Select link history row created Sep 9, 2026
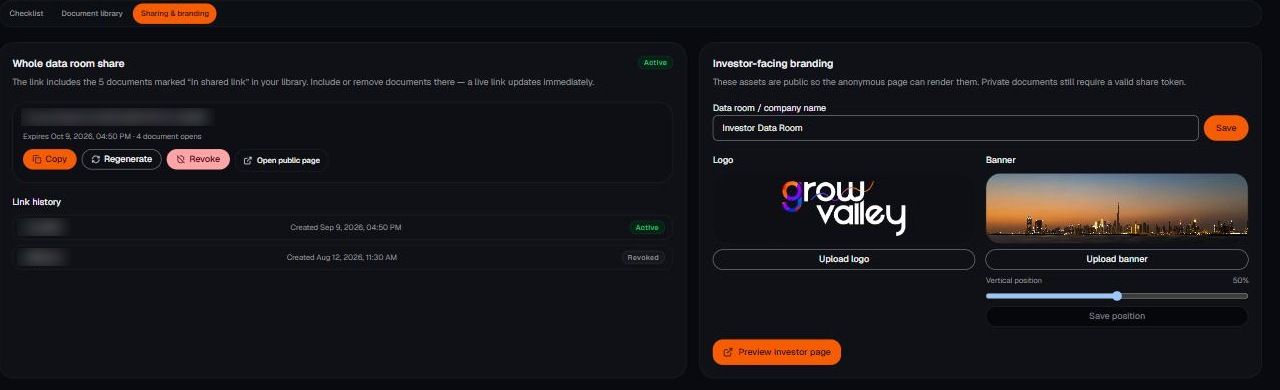 tap(343, 227)
